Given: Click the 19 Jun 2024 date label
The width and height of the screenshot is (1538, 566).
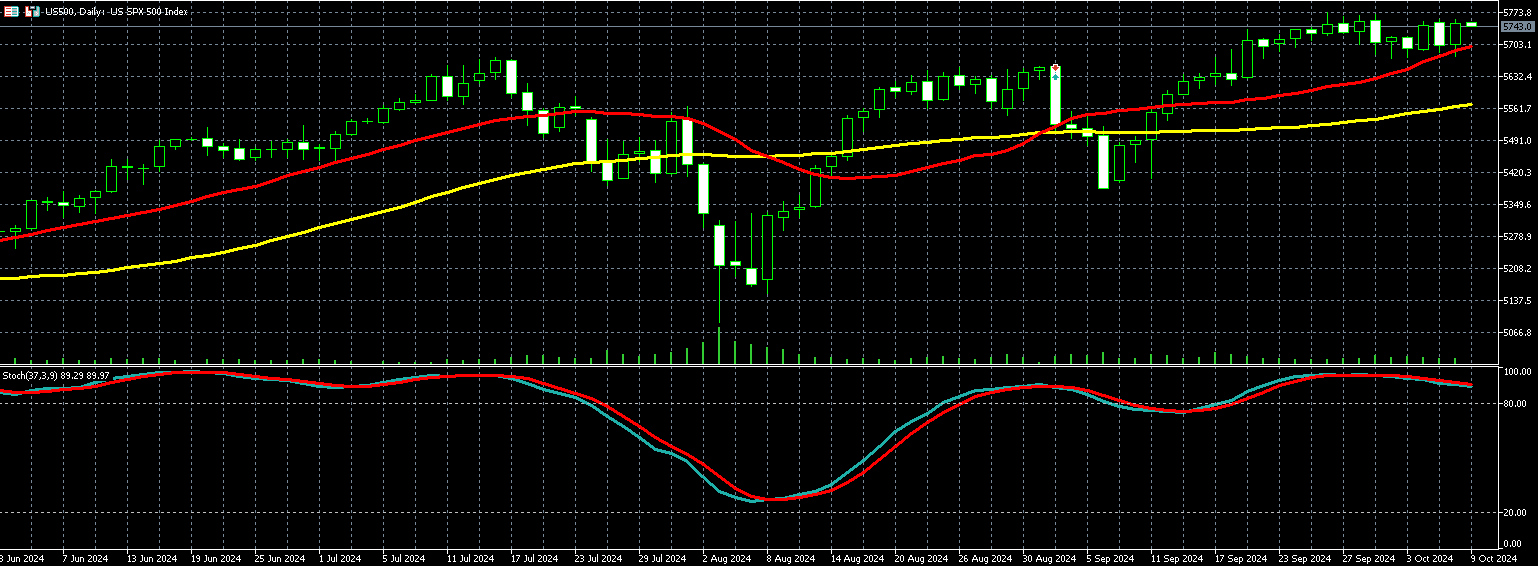Looking at the screenshot, I should pos(216,558).
